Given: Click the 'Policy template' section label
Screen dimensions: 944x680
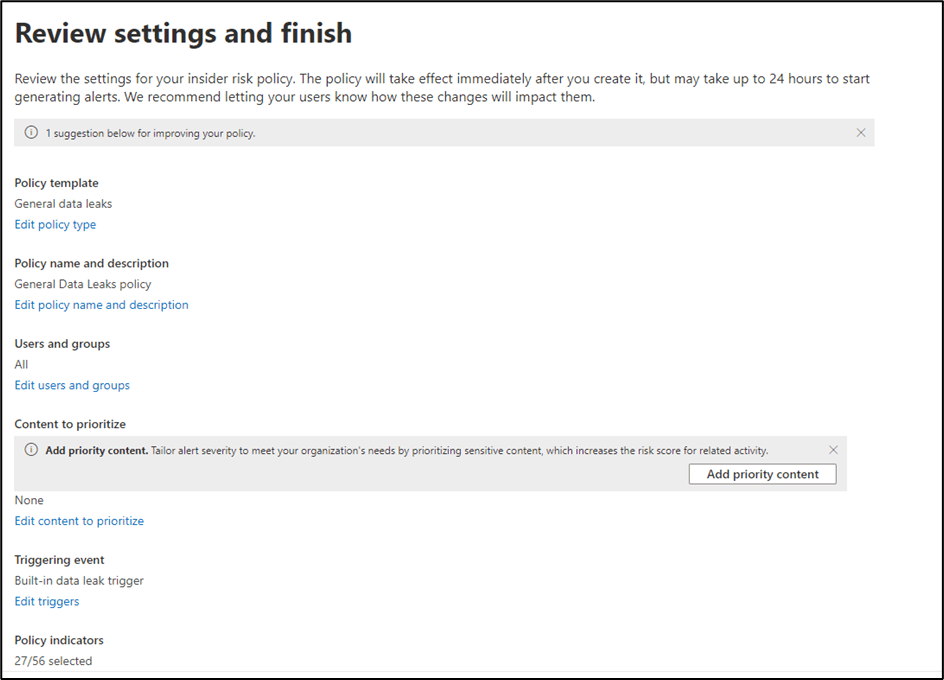Looking at the screenshot, I should [56, 183].
